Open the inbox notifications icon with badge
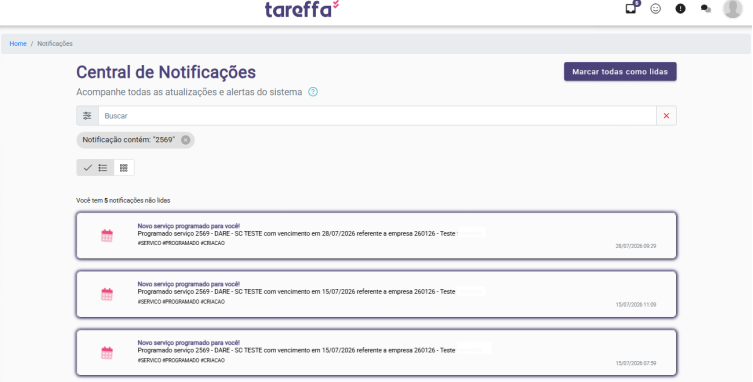The height and width of the screenshot is (382, 753). pyautogui.click(x=631, y=8)
